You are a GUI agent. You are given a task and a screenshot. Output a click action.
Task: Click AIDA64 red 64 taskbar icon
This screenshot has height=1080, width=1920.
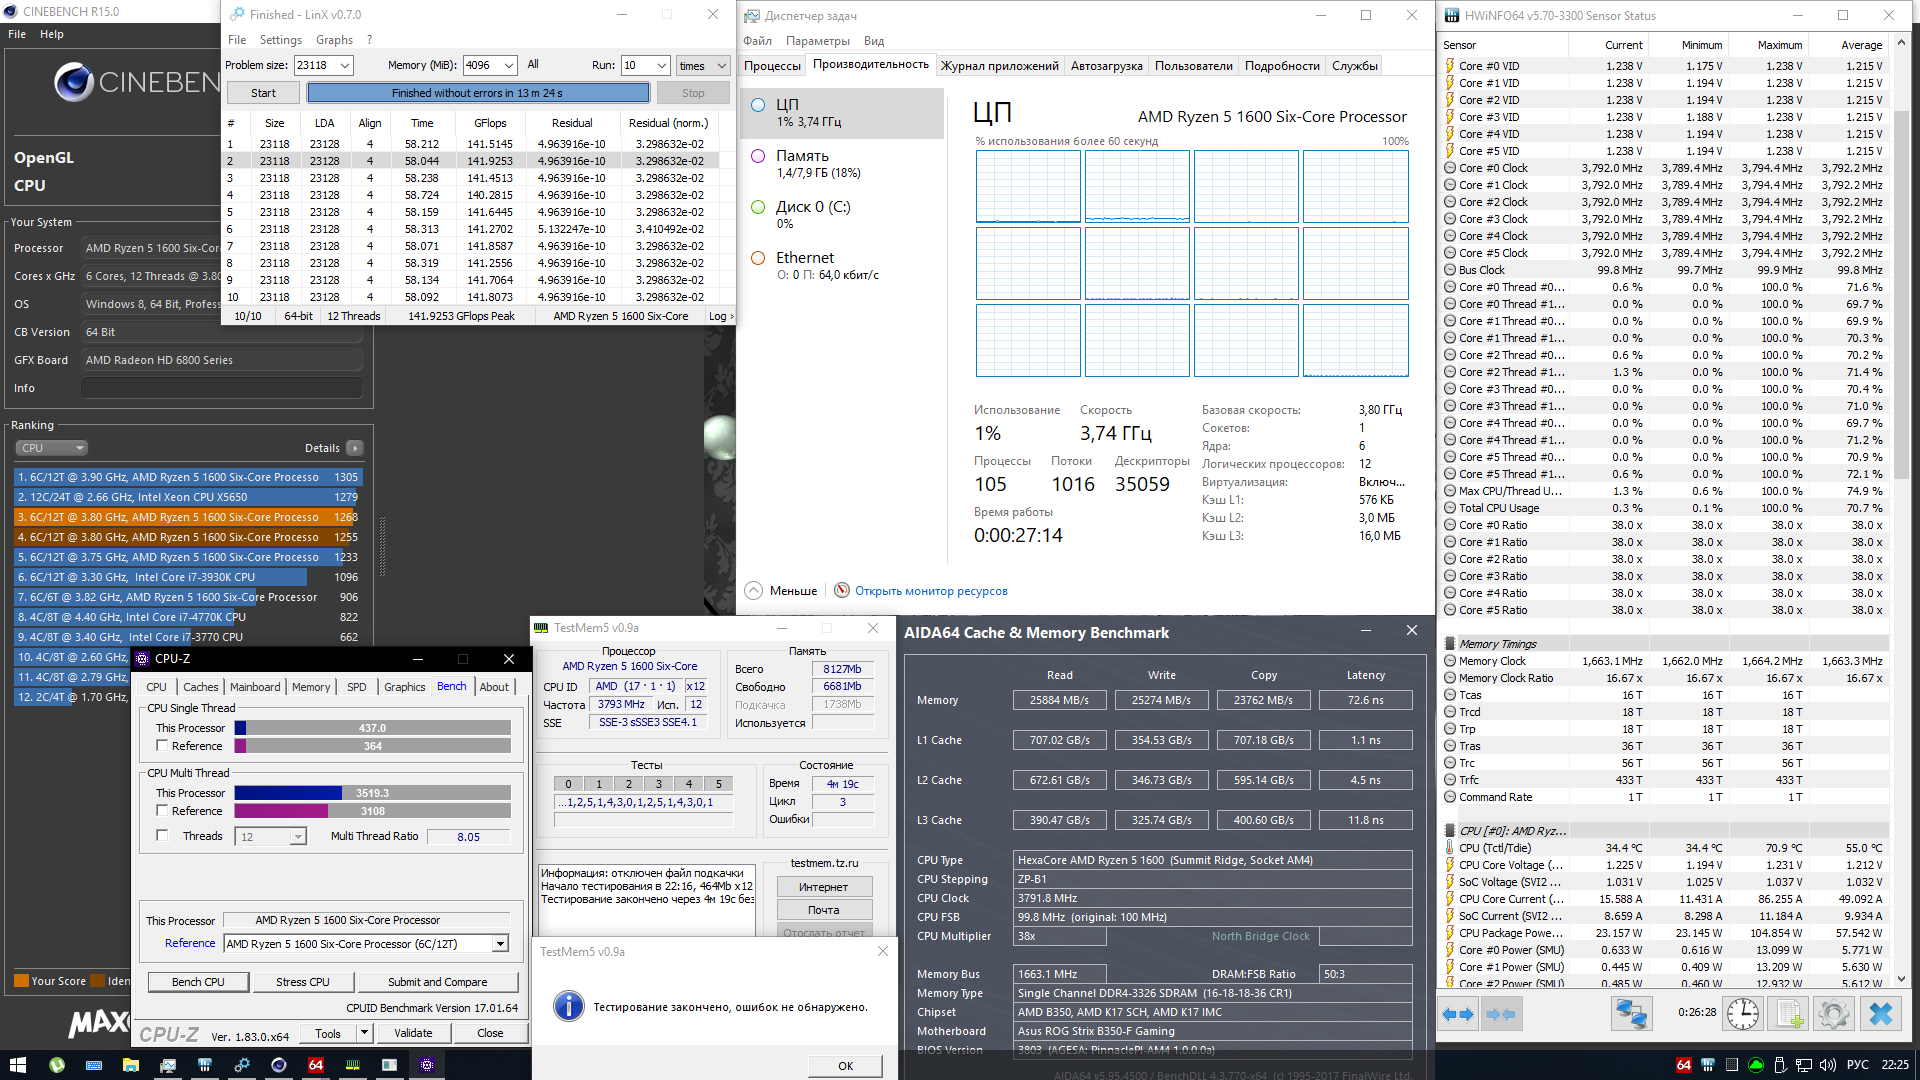click(316, 1065)
